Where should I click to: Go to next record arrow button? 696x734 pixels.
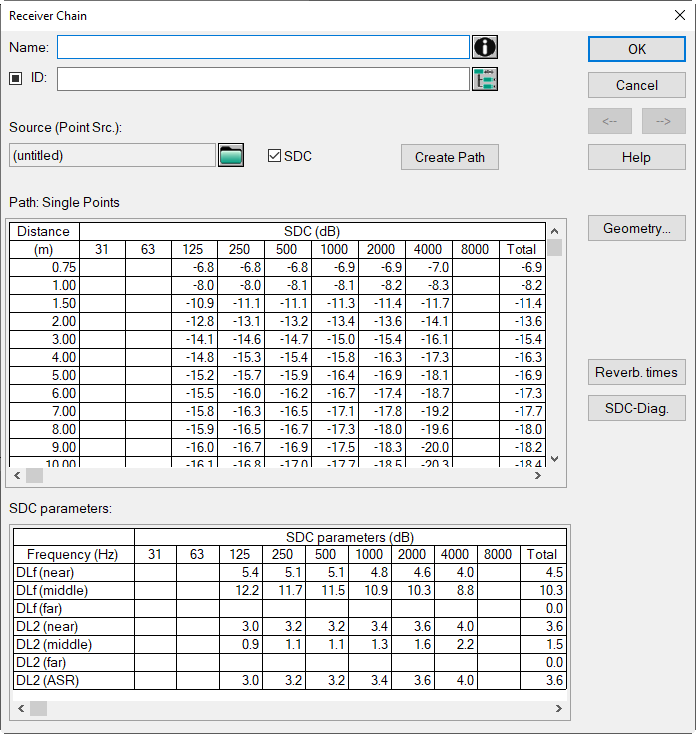664,121
